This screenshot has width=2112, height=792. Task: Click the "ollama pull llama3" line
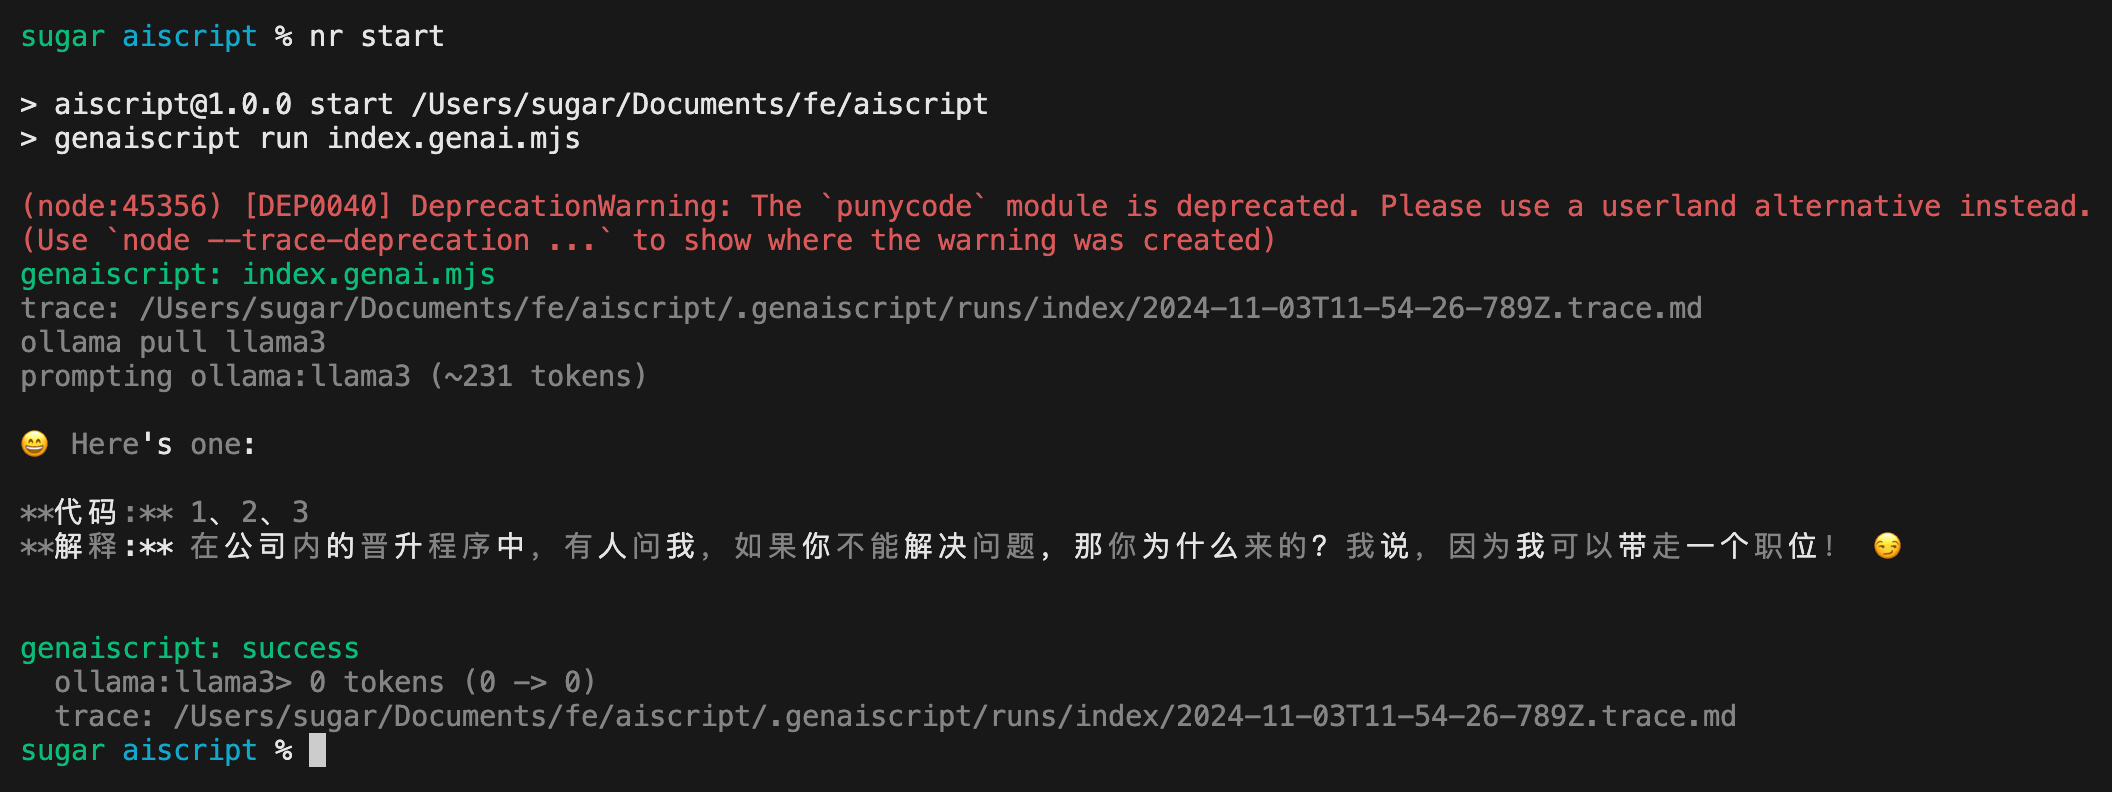coord(173,342)
